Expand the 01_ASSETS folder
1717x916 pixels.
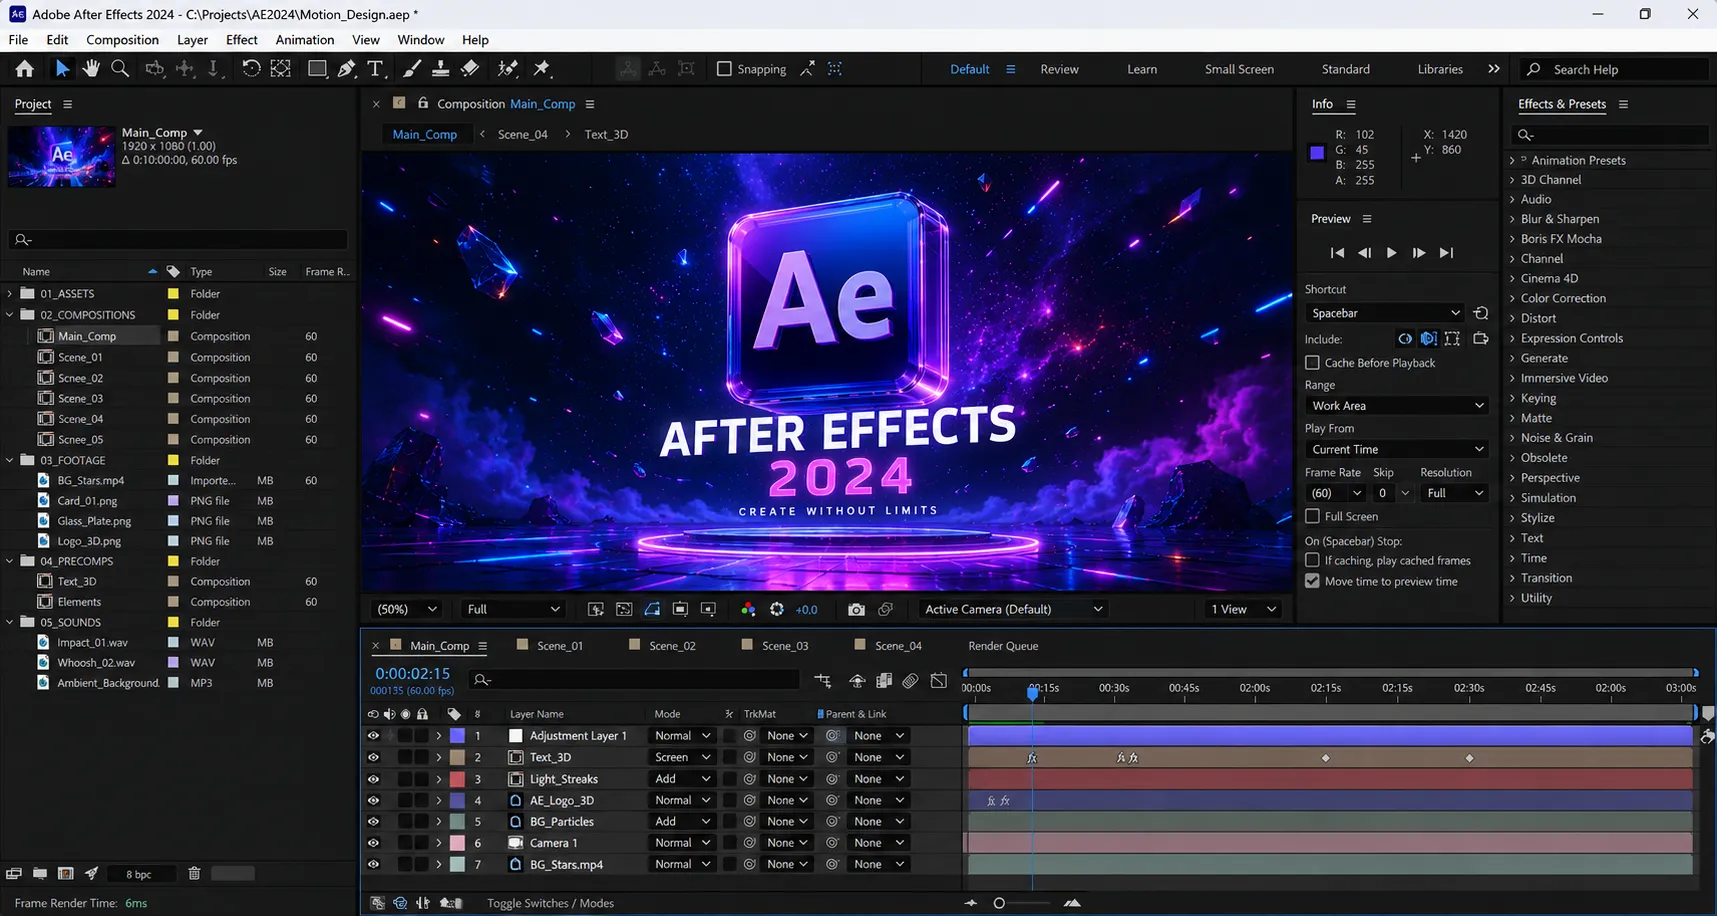pos(11,293)
